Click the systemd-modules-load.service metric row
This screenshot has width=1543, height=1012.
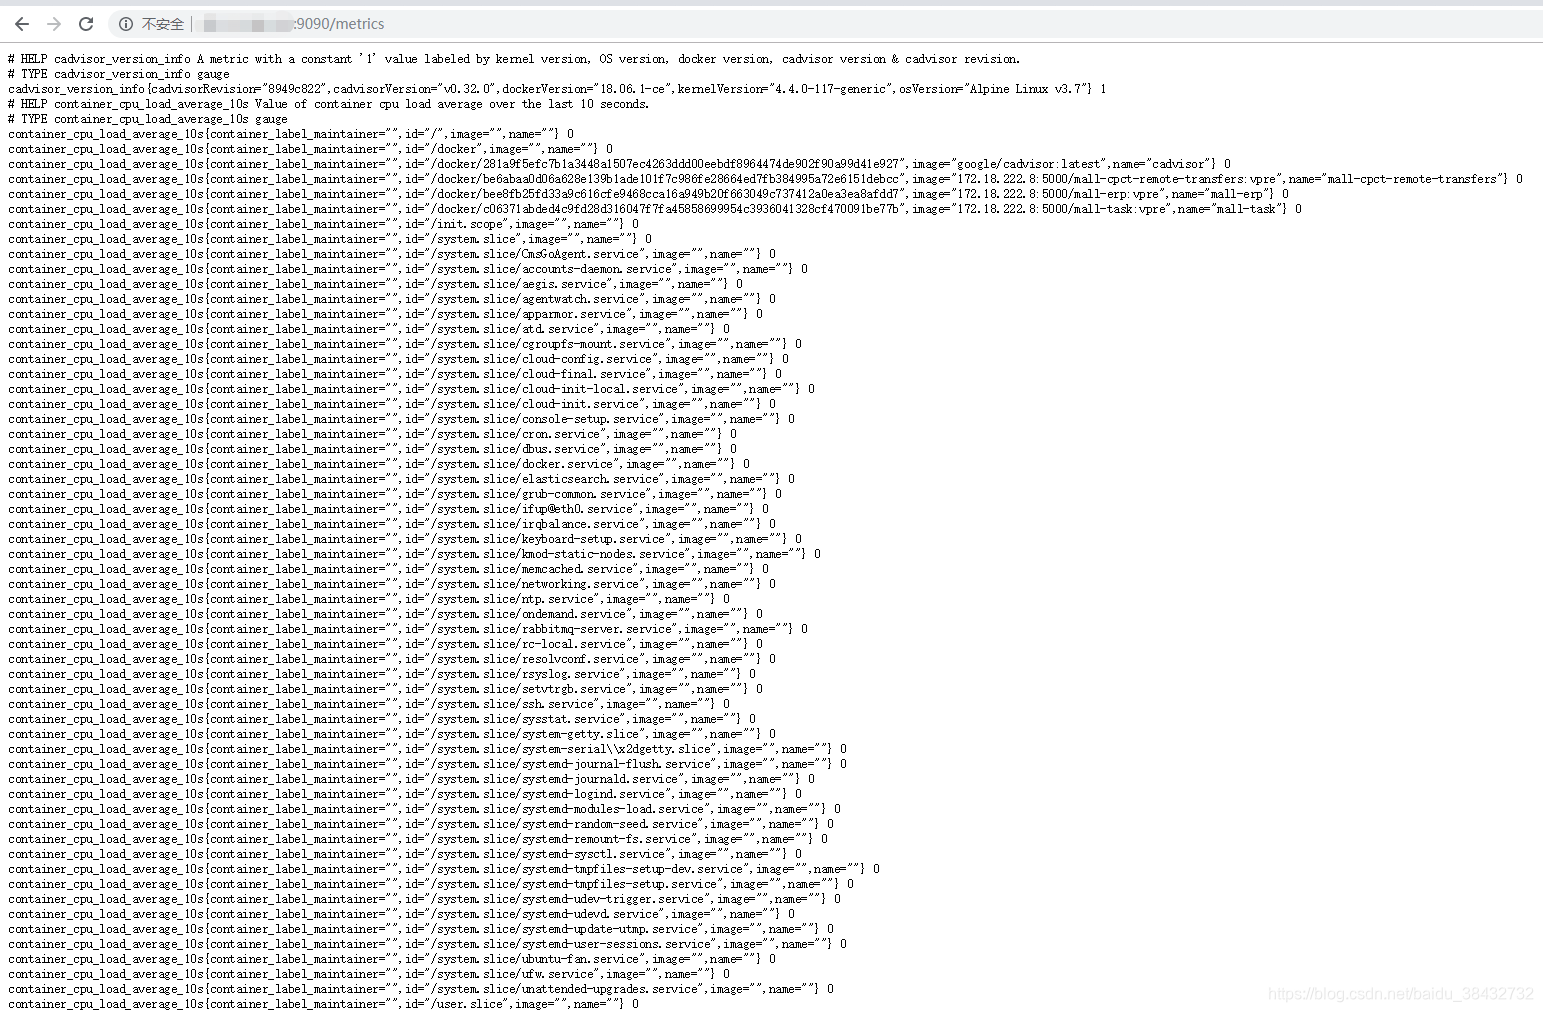[424, 809]
